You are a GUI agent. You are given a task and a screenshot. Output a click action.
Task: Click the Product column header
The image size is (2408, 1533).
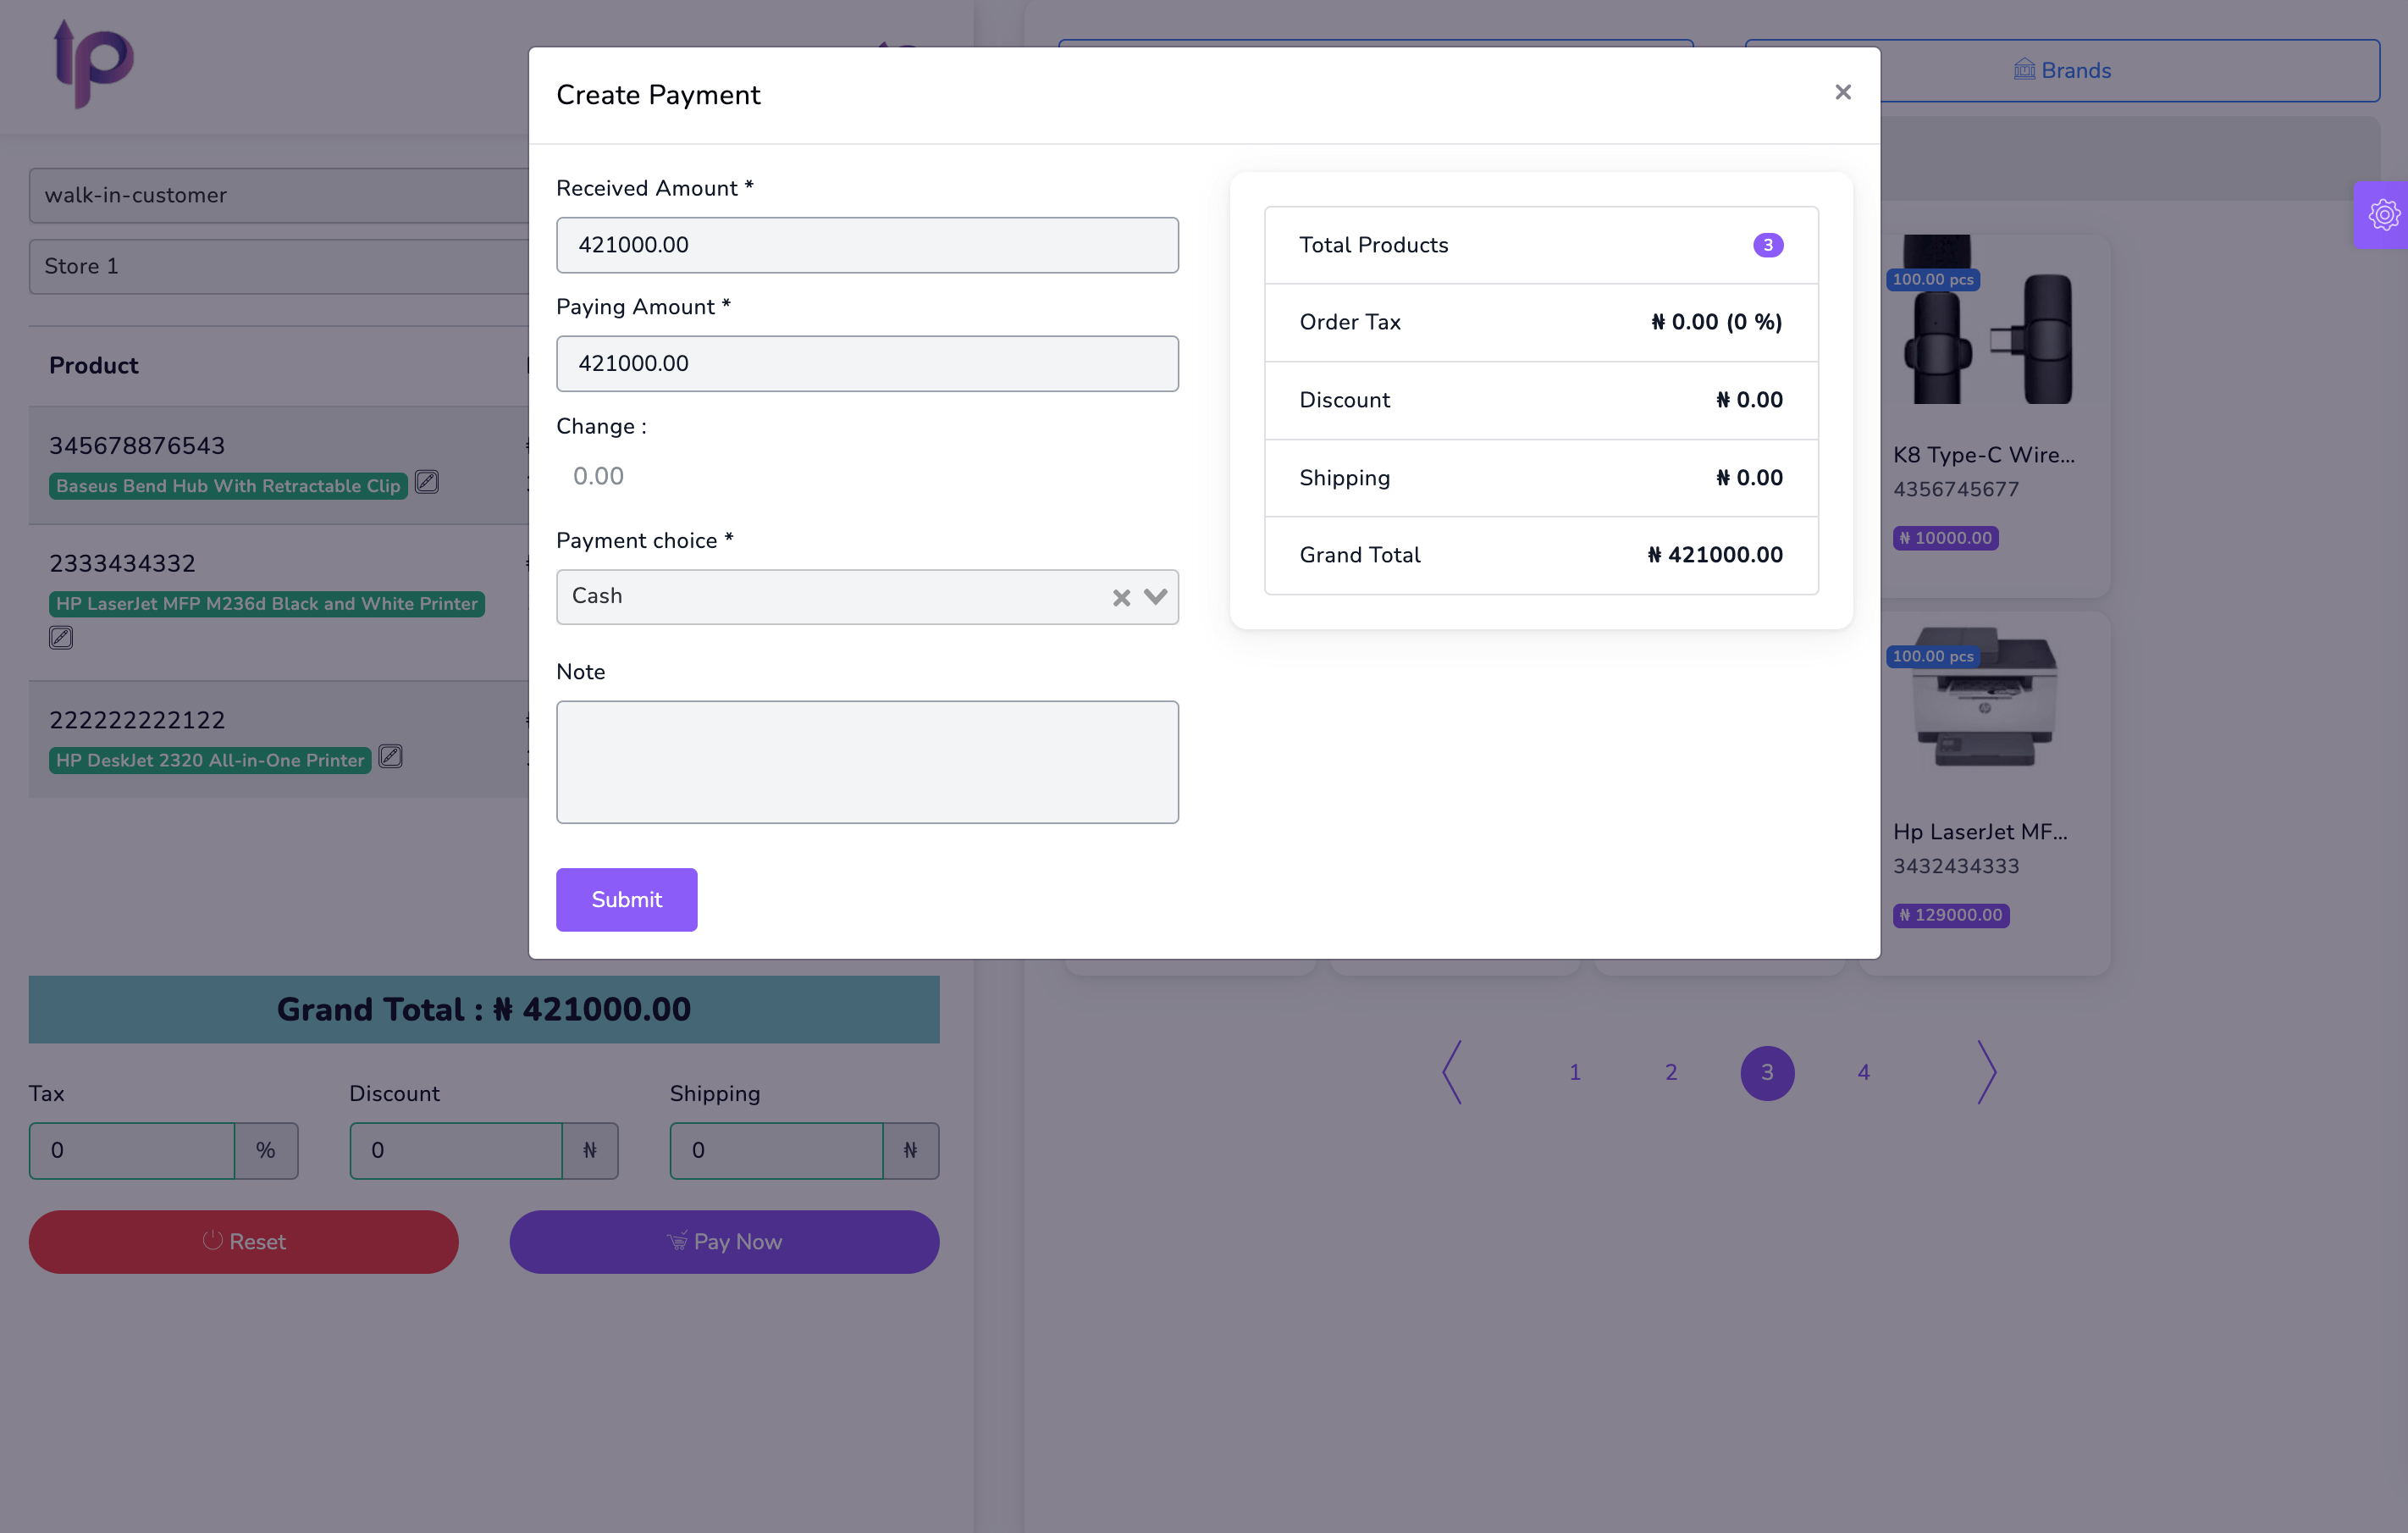94,365
